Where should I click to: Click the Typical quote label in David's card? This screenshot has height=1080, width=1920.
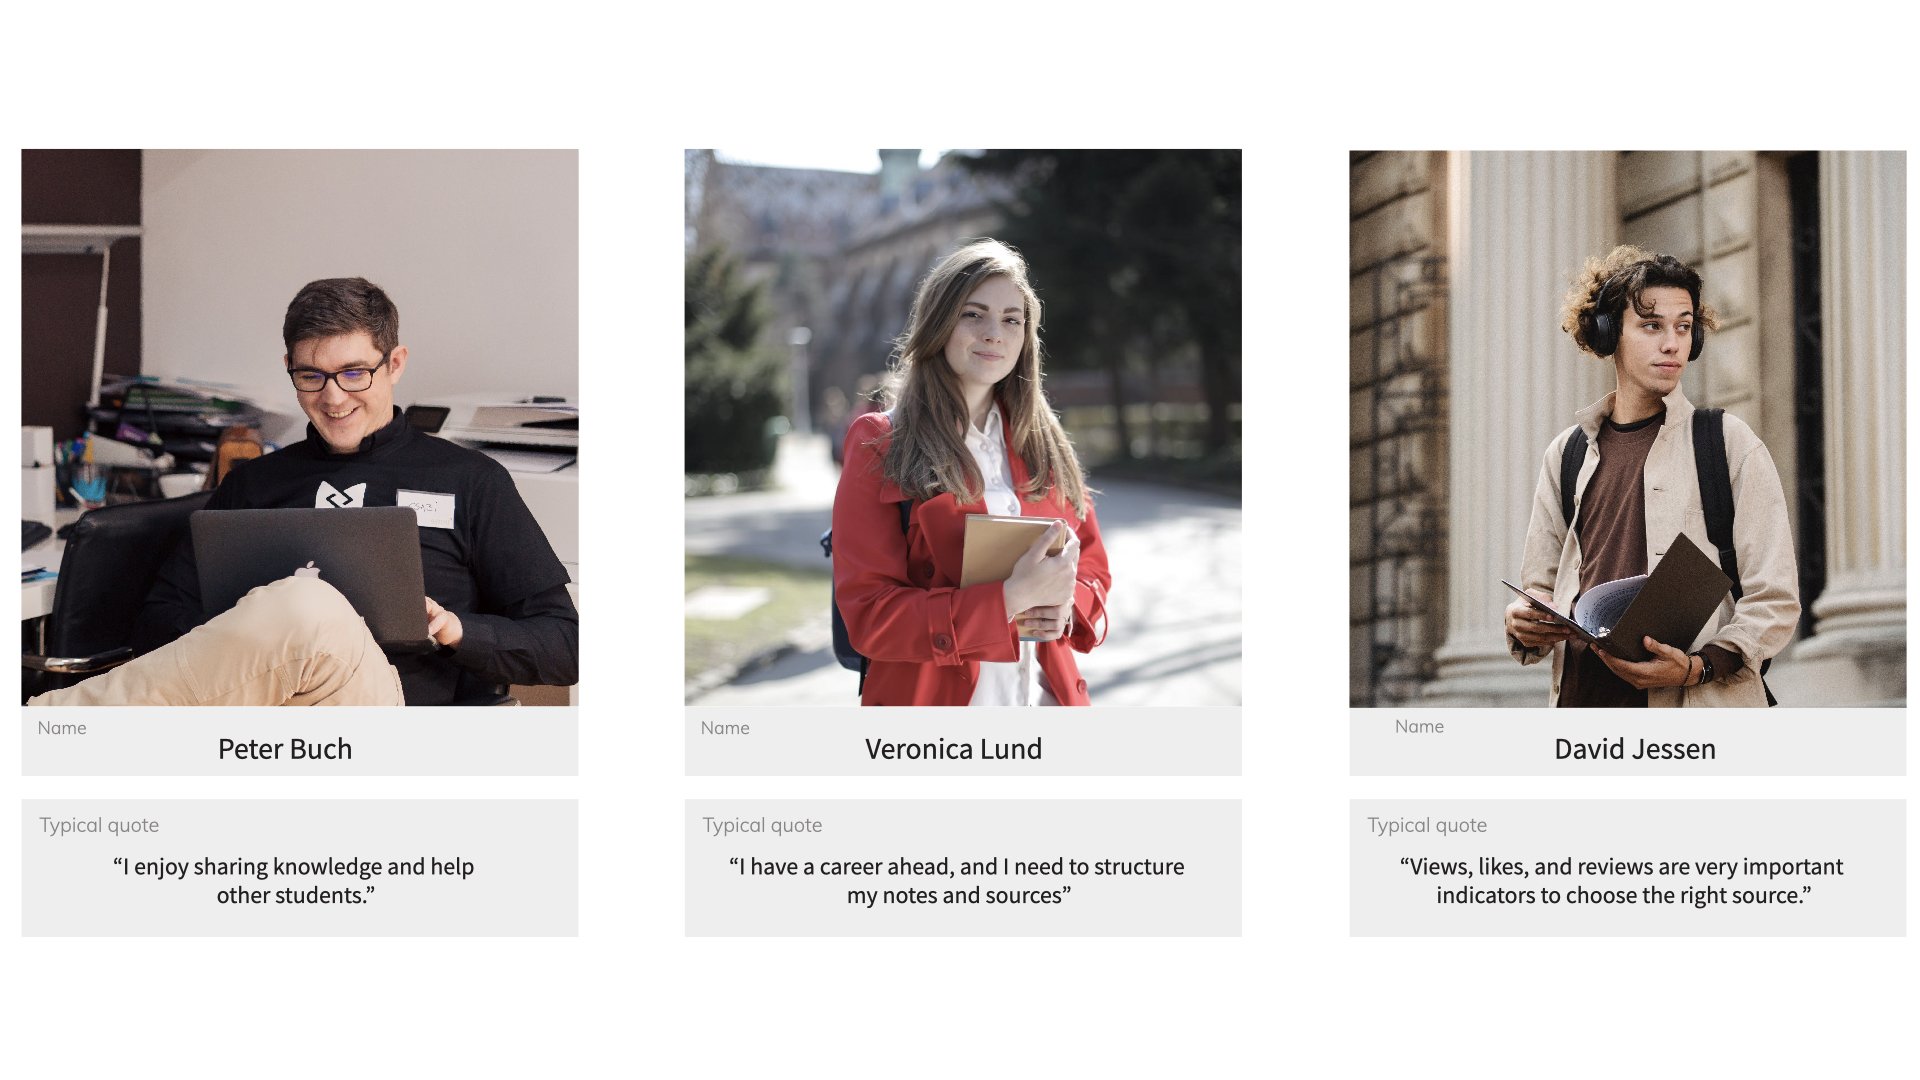(1427, 825)
